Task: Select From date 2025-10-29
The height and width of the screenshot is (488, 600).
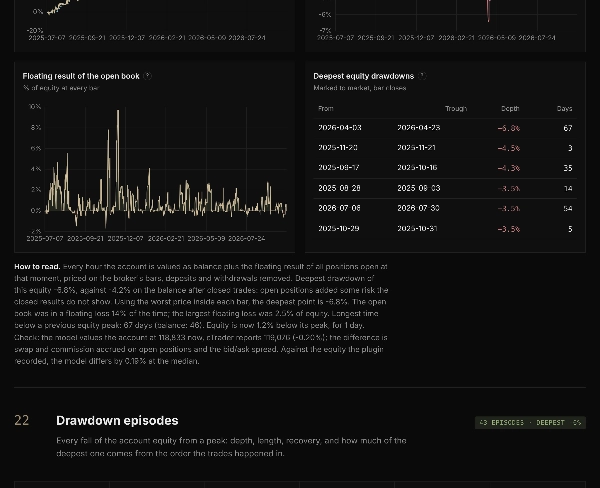Action: [339, 228]
